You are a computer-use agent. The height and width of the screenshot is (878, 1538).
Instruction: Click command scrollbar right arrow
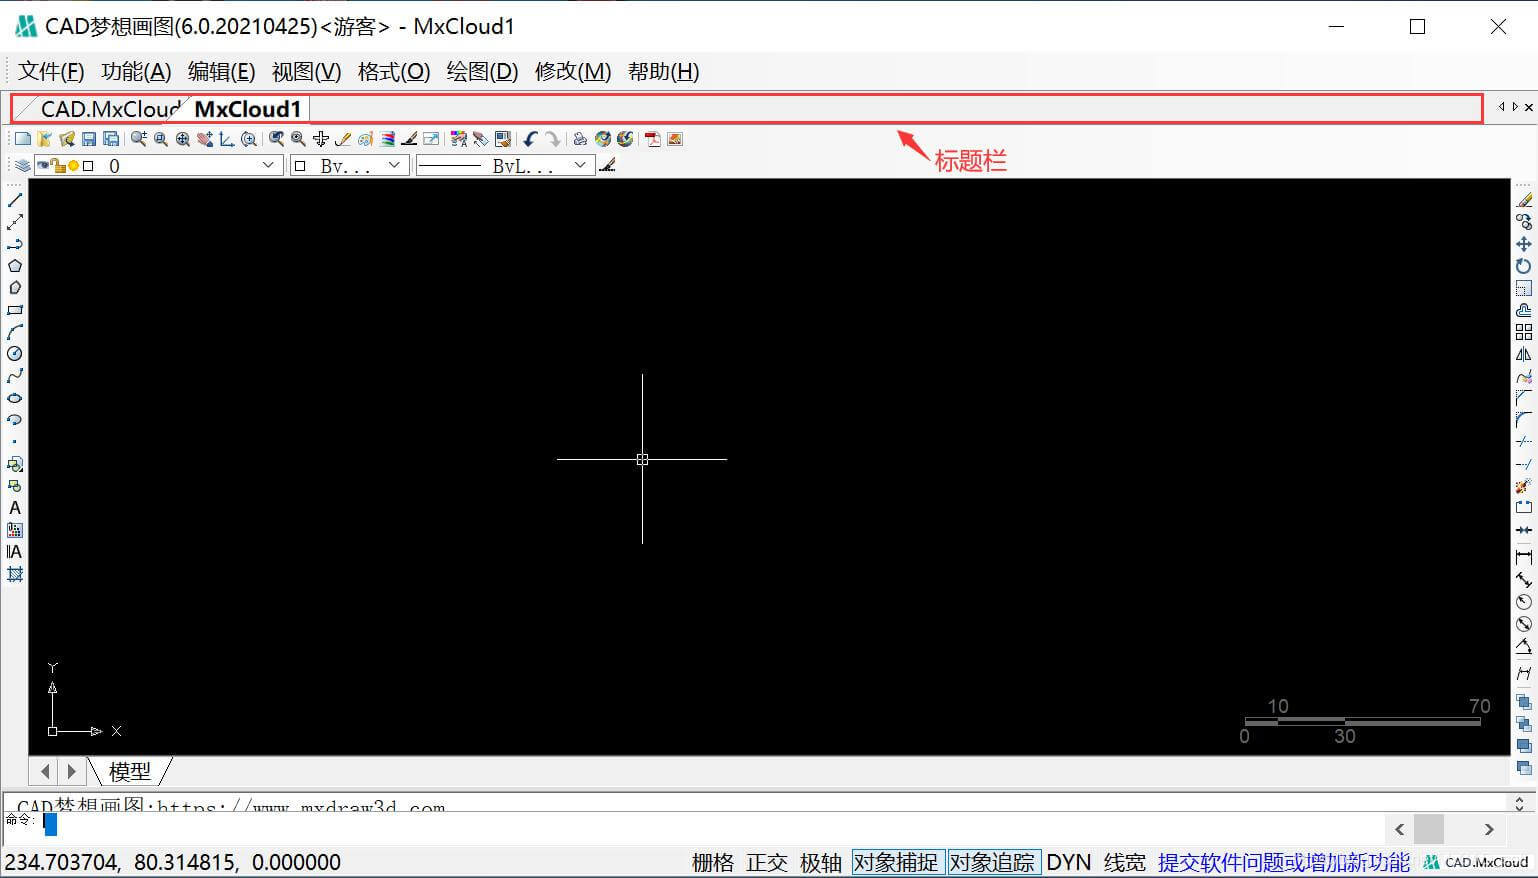tap(1489, 829)
